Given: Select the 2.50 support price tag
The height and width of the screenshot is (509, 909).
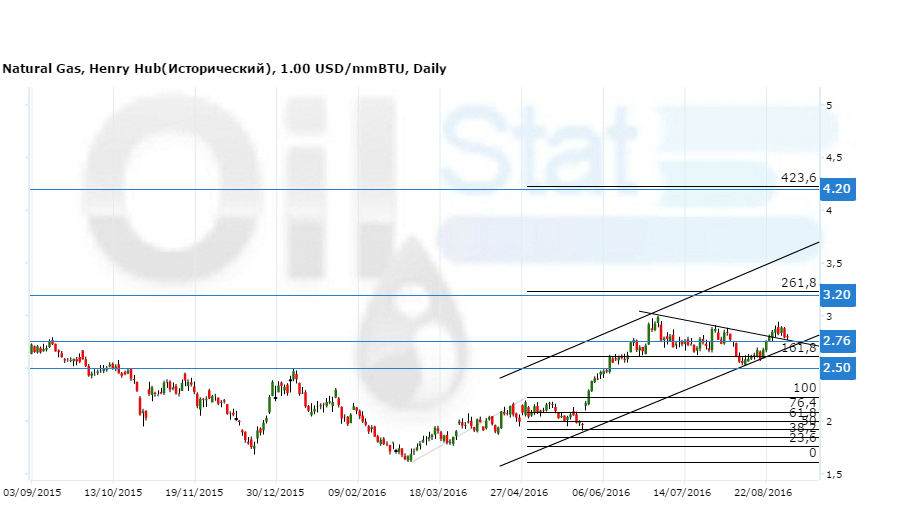Looking at the screenshot, I should 836,368.
